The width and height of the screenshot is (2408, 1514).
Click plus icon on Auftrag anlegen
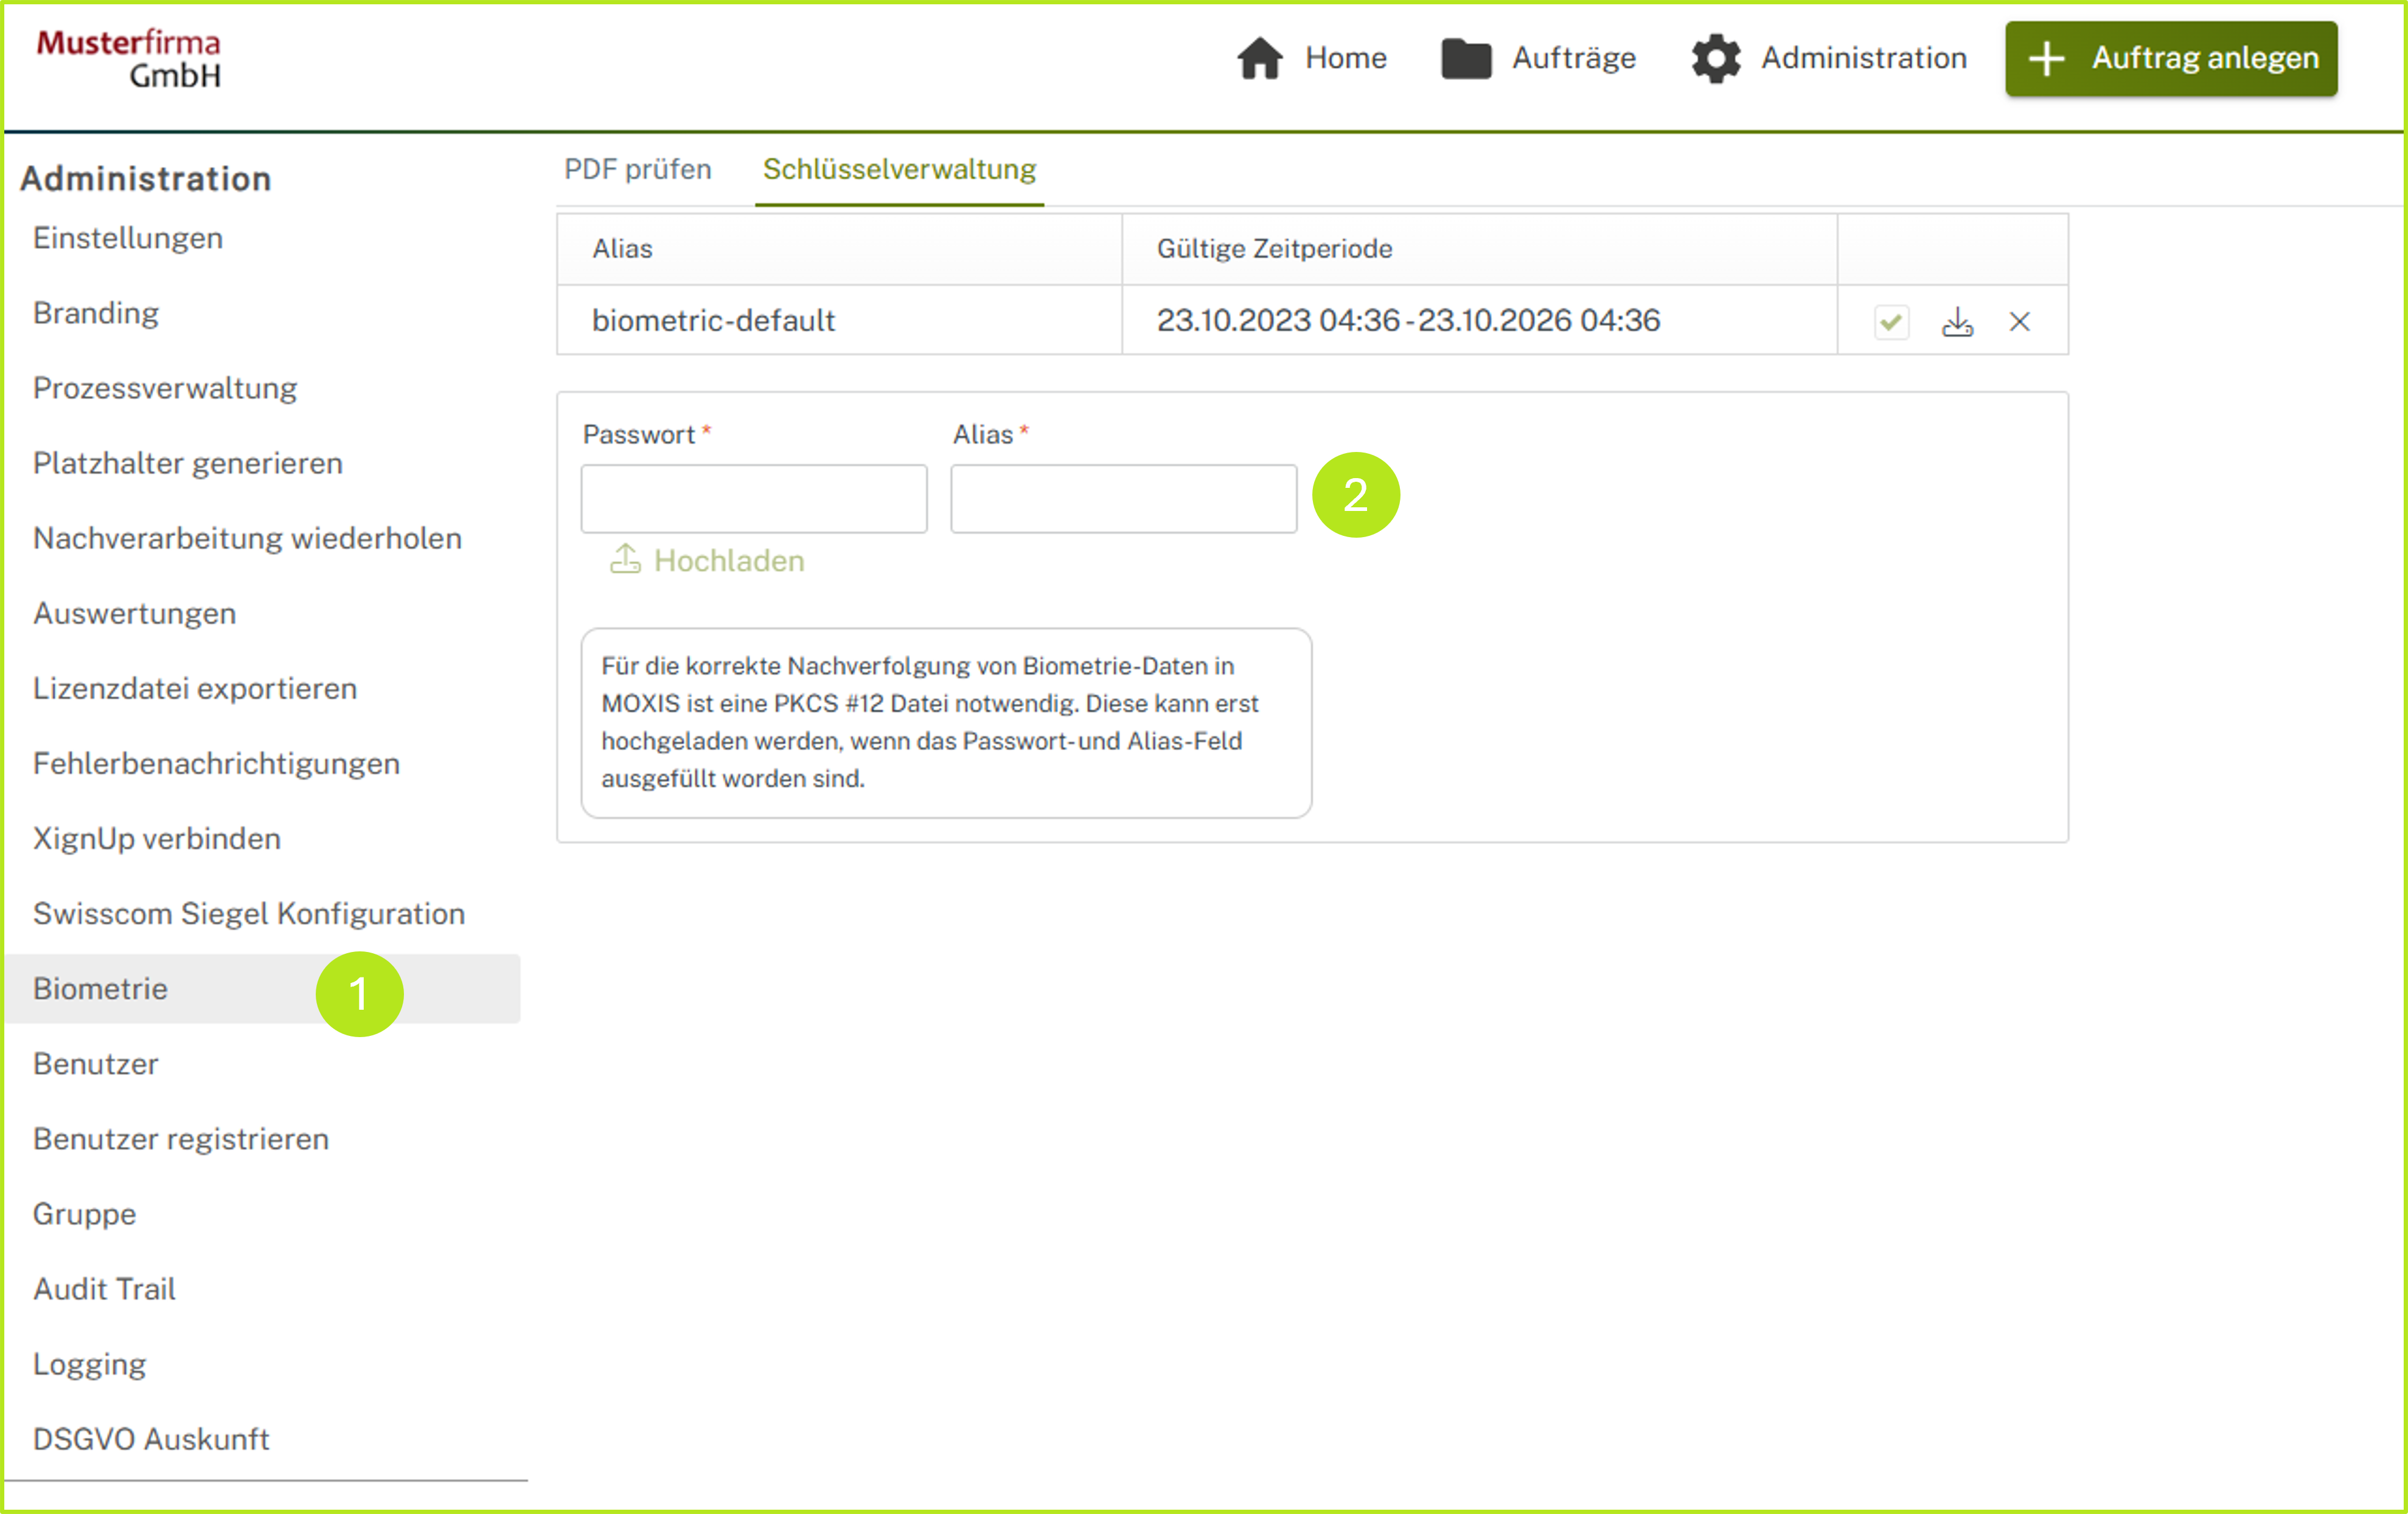[2046, 58]
